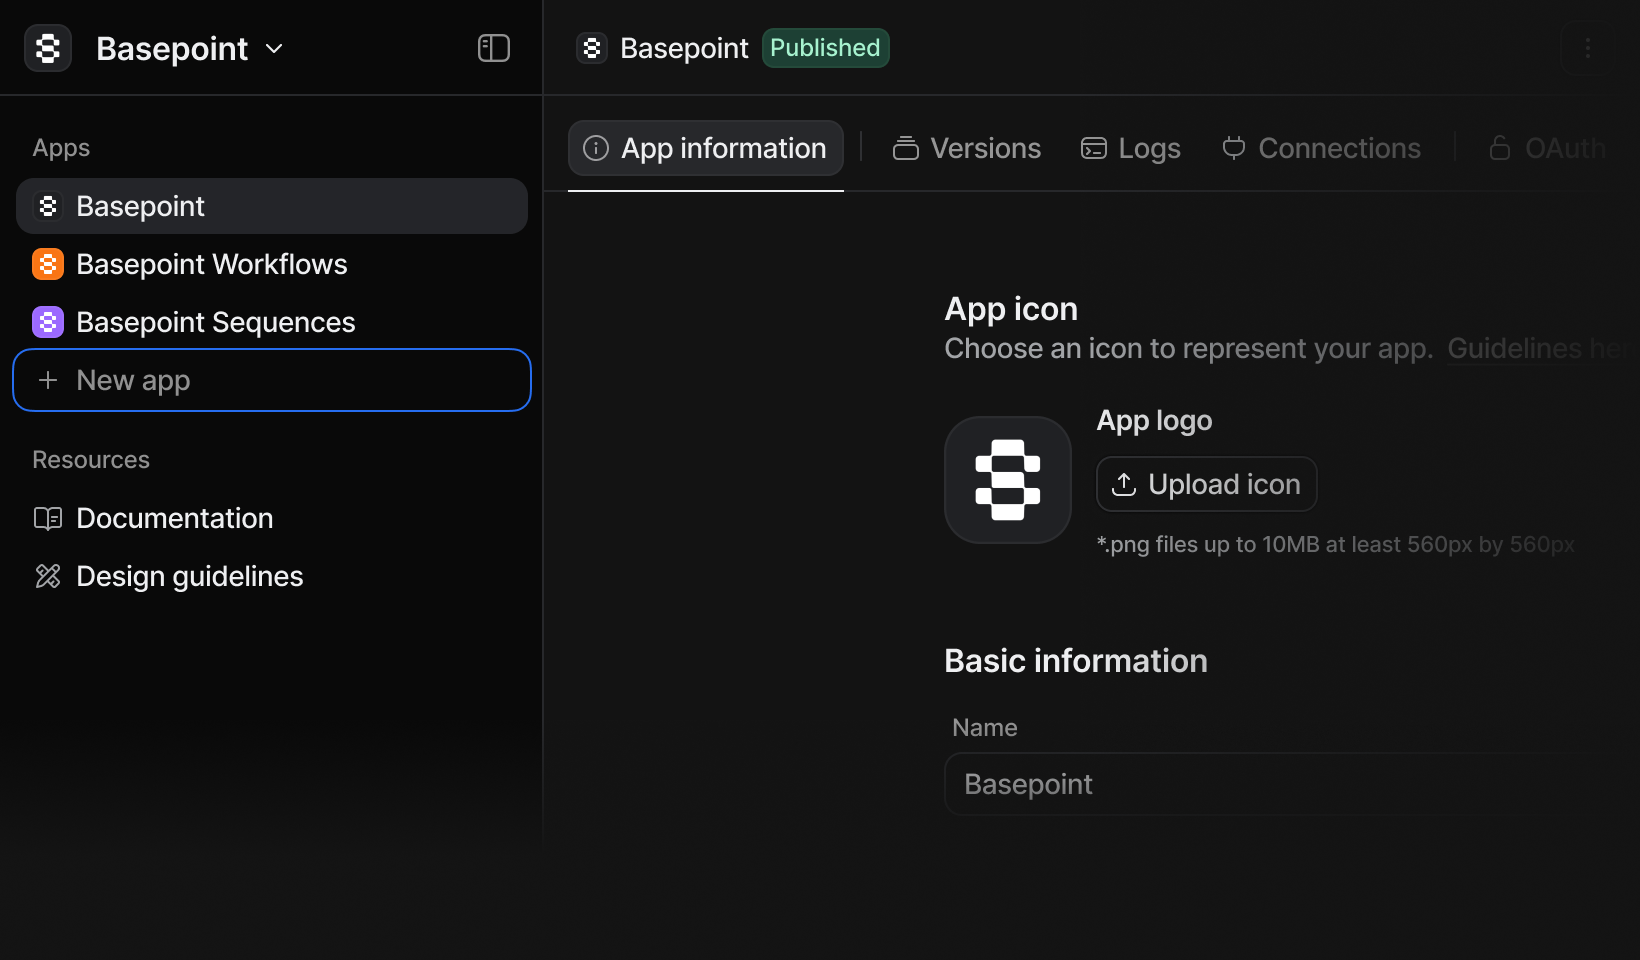This screenshot has width=1640, height=960.
Task: Open the Basepoint workspace dropdown chevron
Action: [274, 48]
